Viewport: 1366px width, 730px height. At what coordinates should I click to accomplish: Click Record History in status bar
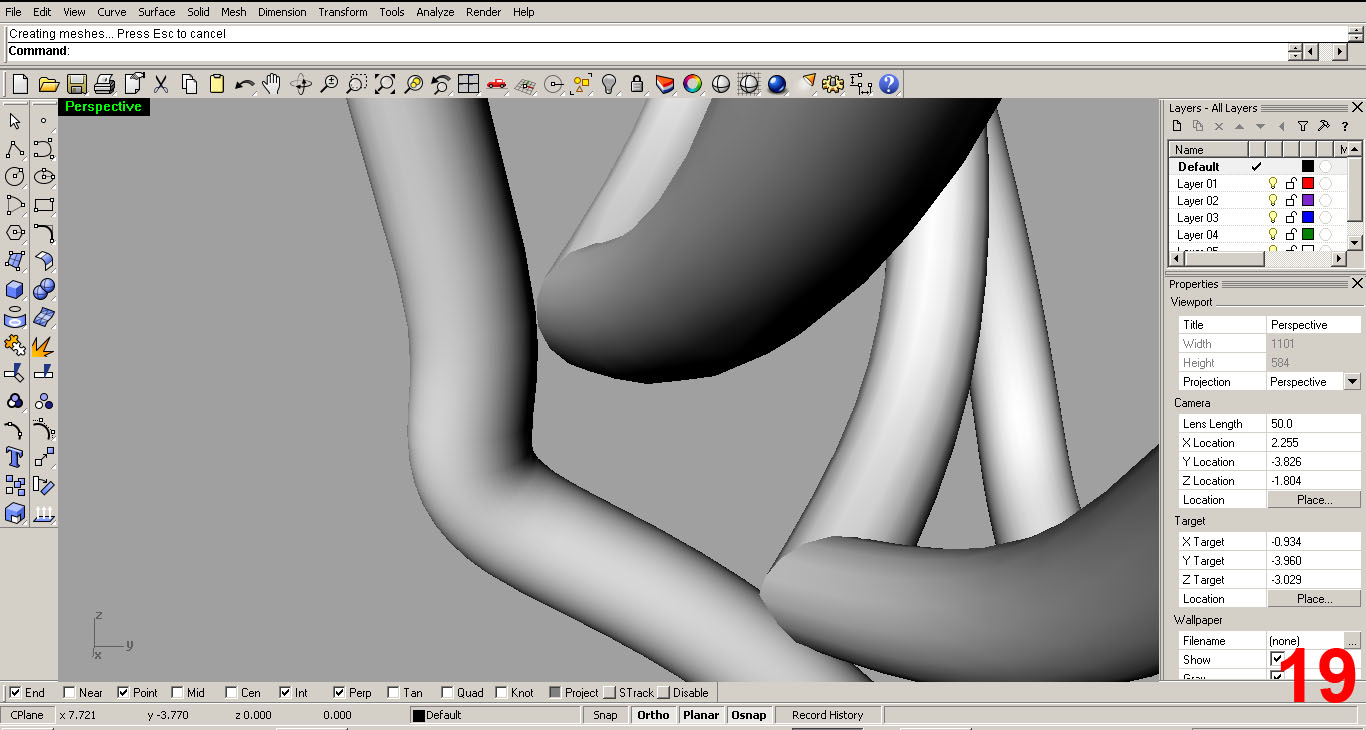tap(828, 715)
